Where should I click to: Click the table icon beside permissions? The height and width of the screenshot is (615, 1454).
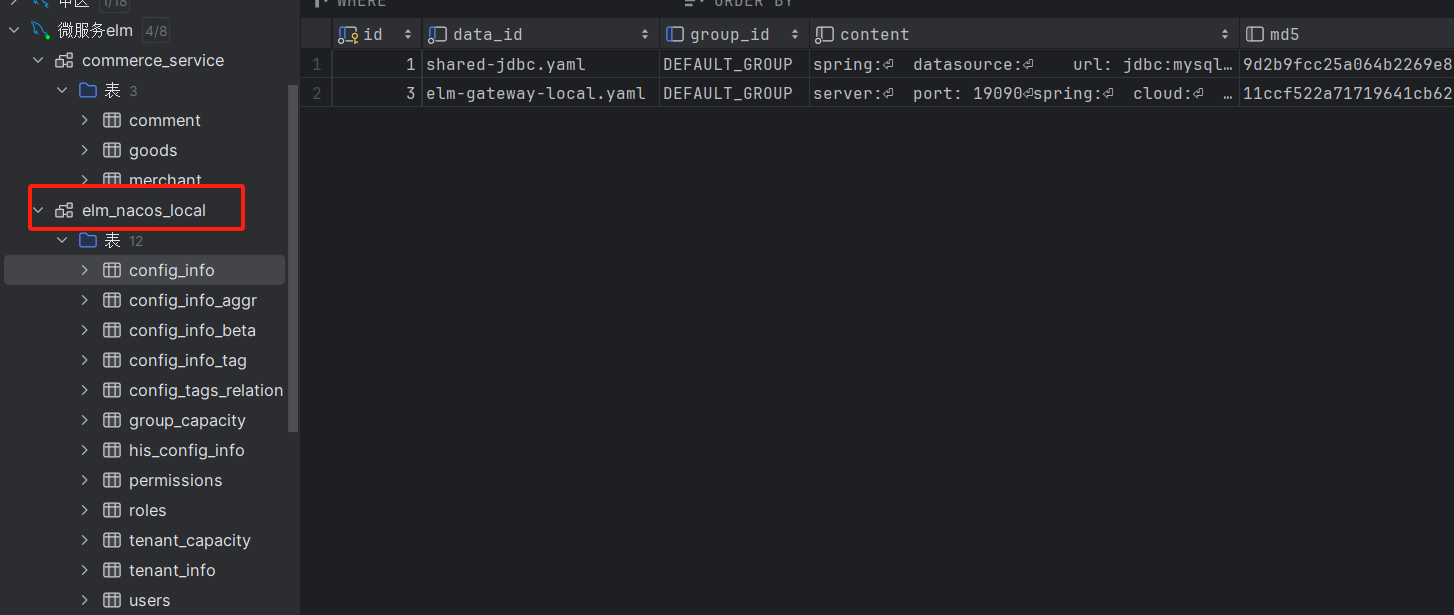click(112, 480)
